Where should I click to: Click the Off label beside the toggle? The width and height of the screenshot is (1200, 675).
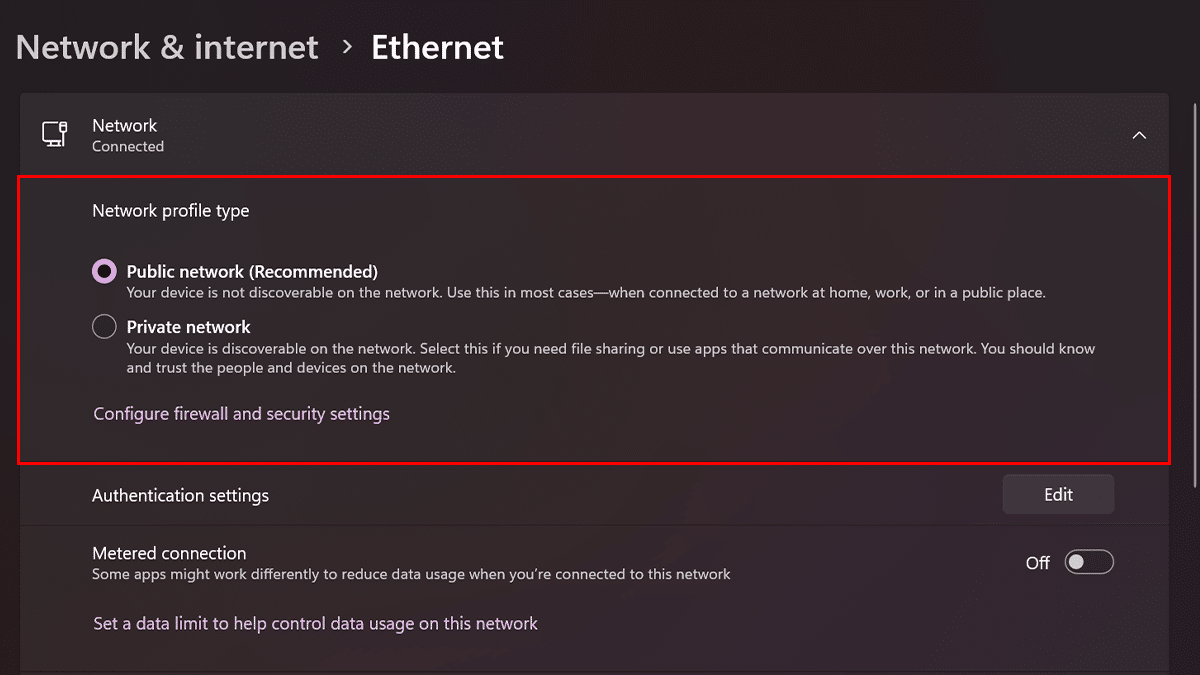(1037, 563)
